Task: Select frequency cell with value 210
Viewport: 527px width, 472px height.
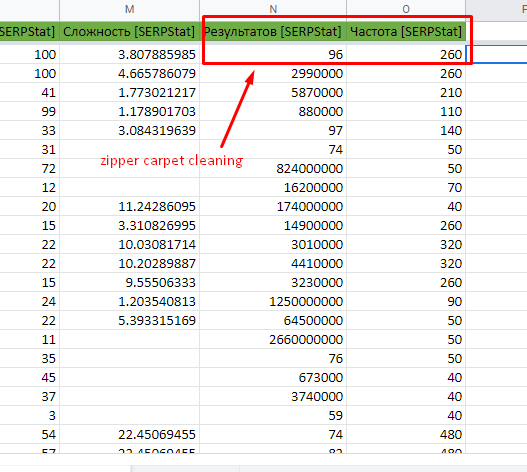Action: coord(406,92)
